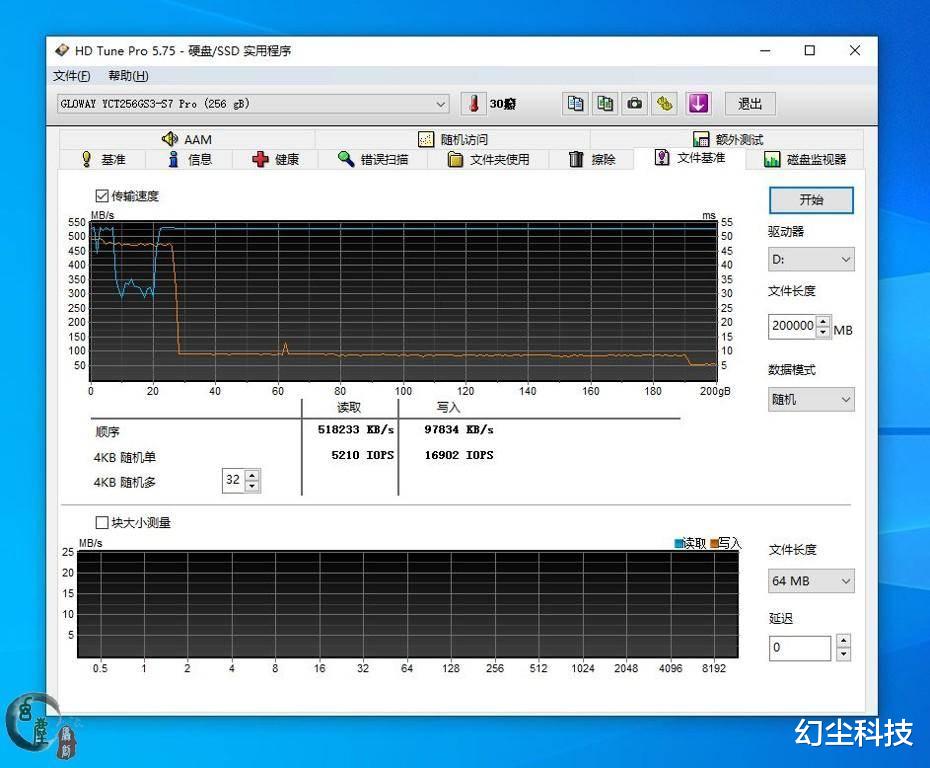Viewport: 930px width, 768px height.
Task: Open the 文件(F) menu
Action: [x=71, y=76]
